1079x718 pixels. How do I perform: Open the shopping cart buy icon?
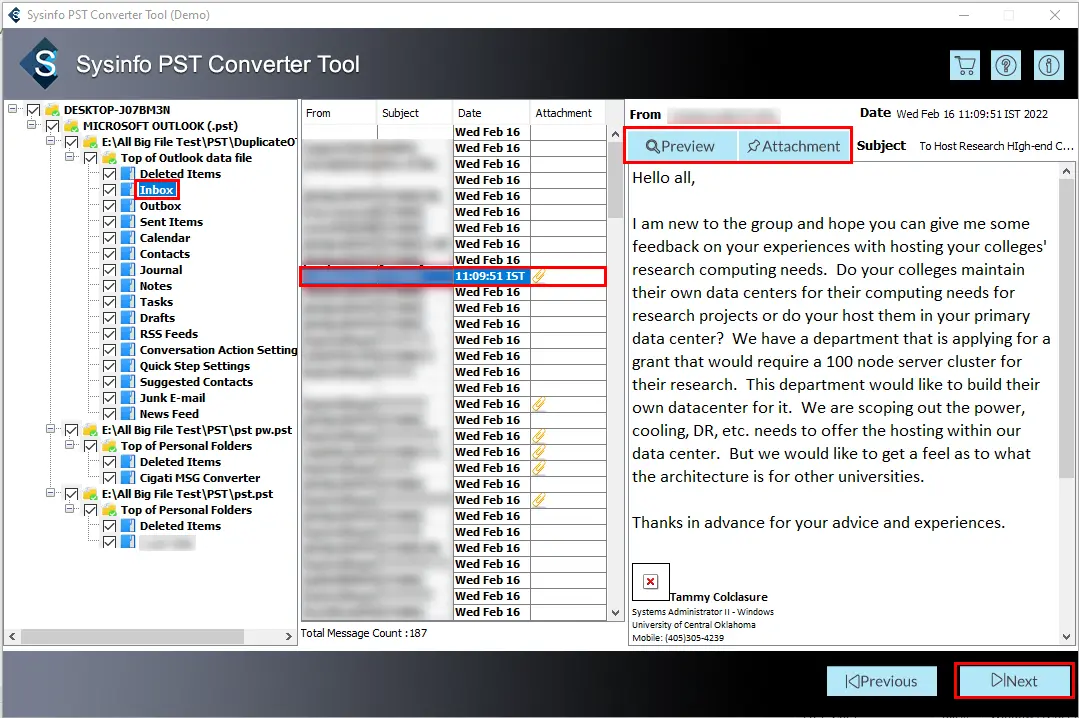pyautogui.click(x=965, y=66)
